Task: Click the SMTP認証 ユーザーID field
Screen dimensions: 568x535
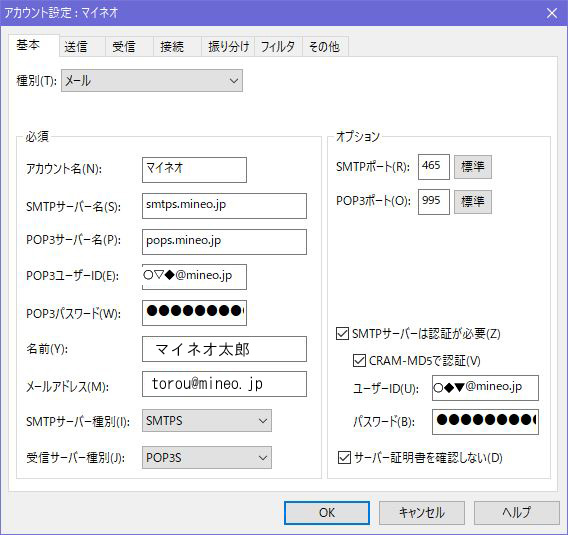Action: [x=485, y=388]
